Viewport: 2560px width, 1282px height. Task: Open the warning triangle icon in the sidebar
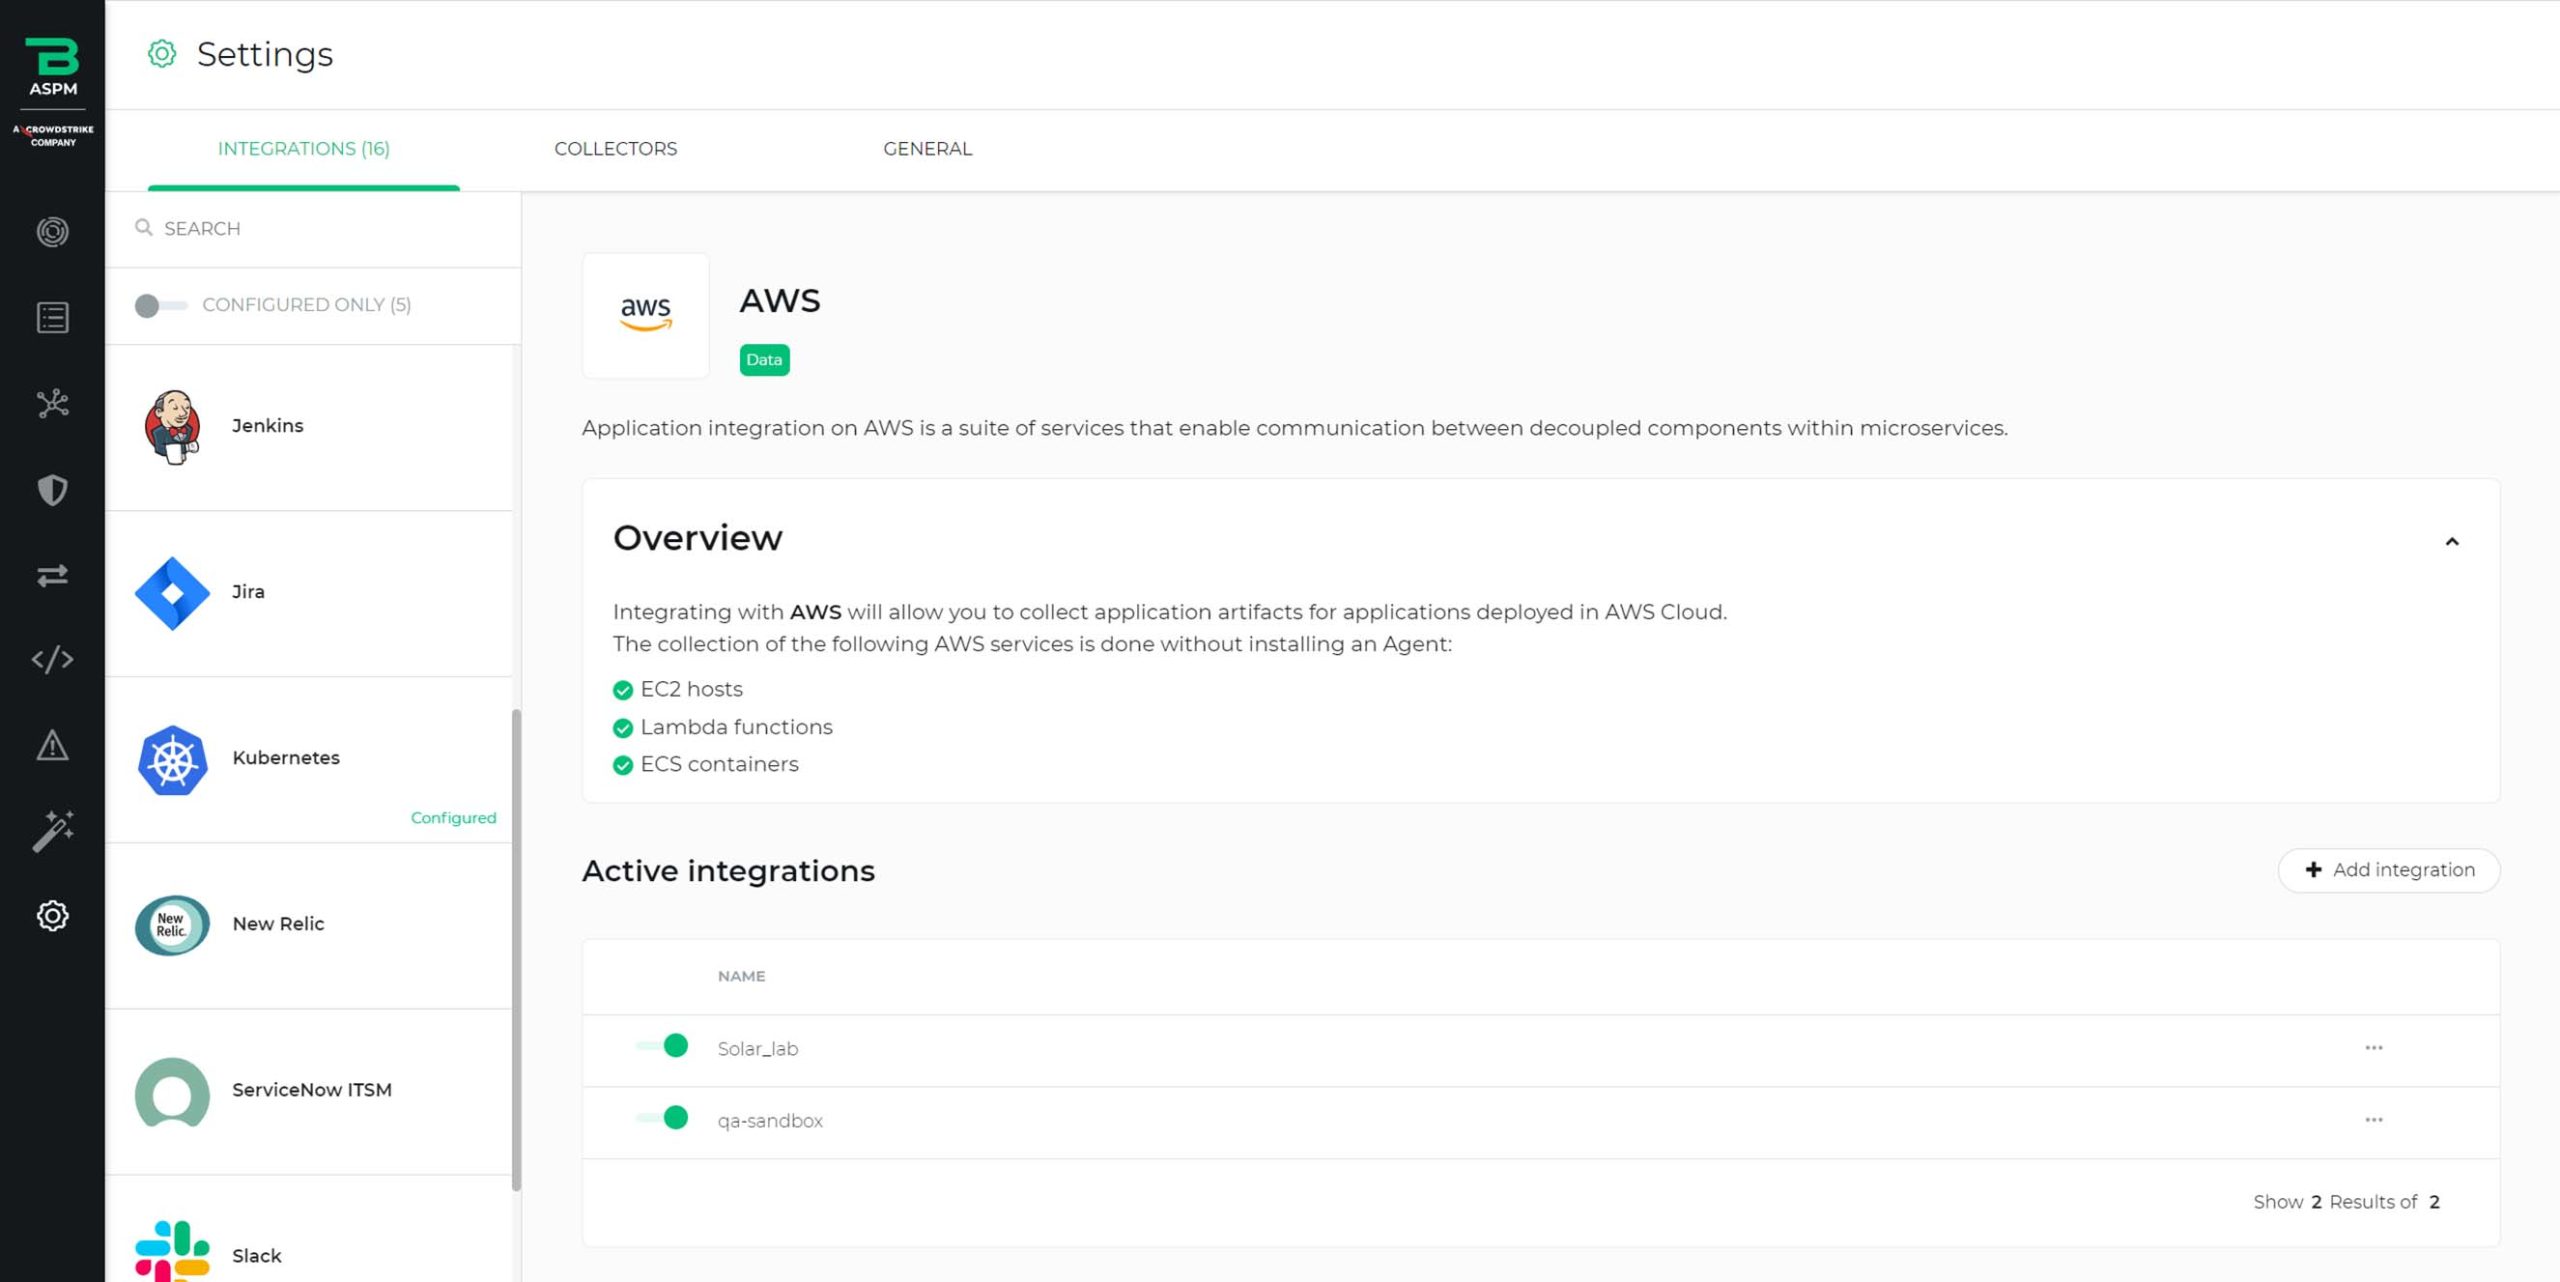[52, 746]
